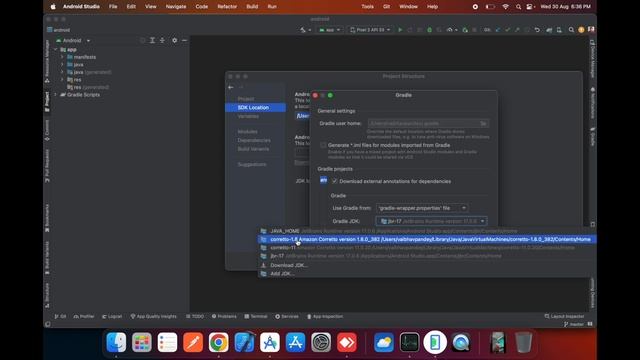Open the Gradle JDK combo box
This screenshot has width=640, height=360.
point(431,221)
